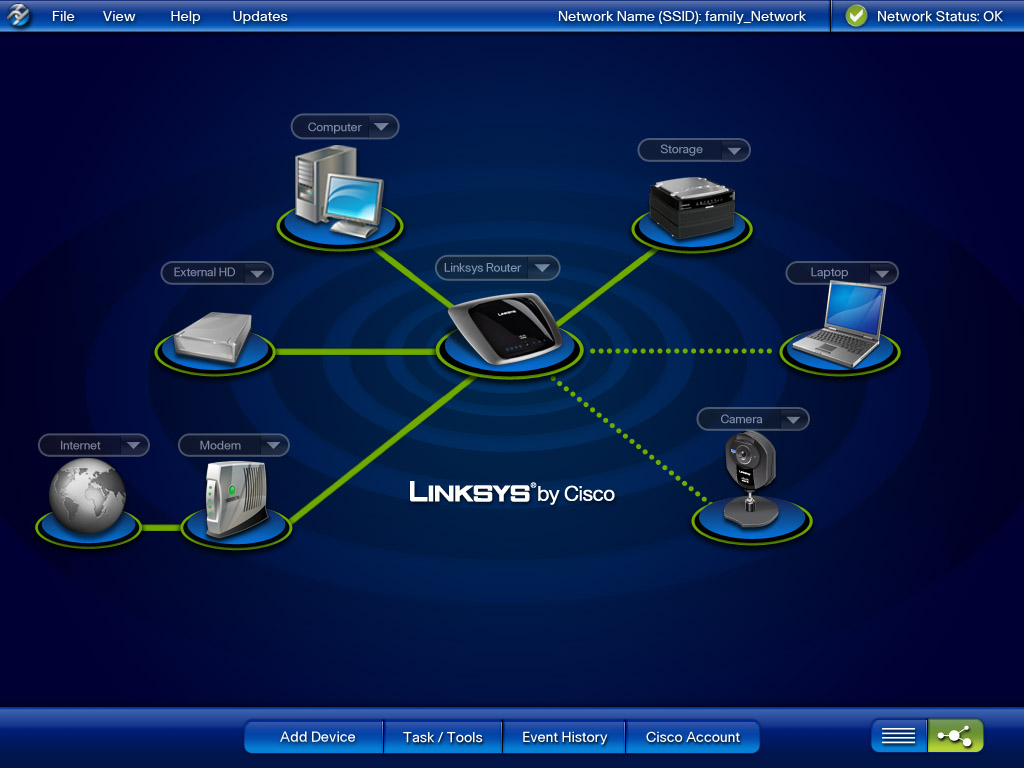Click the application logo in top-left corner
The height and width of the screenshot is (768, 1024).
(x=19, y=16)
